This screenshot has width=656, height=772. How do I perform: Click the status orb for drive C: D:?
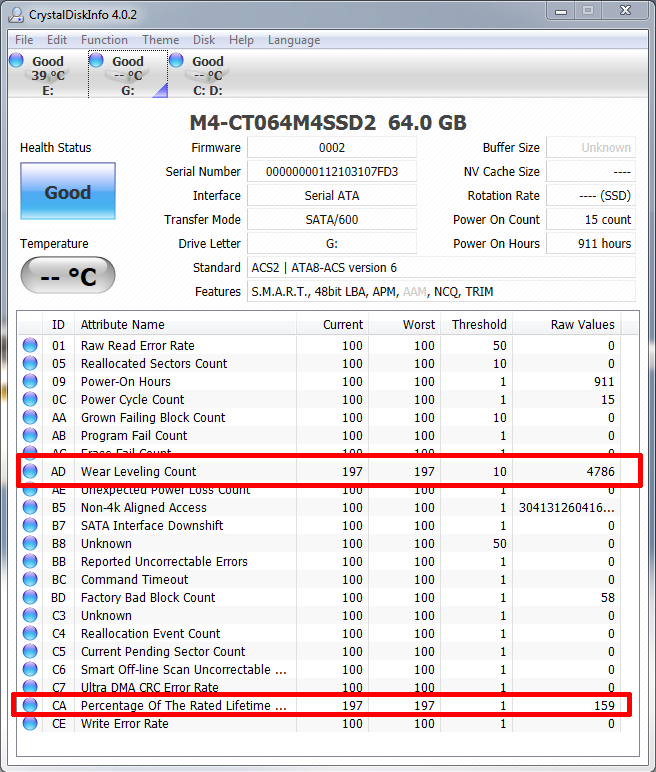(176, 60)
